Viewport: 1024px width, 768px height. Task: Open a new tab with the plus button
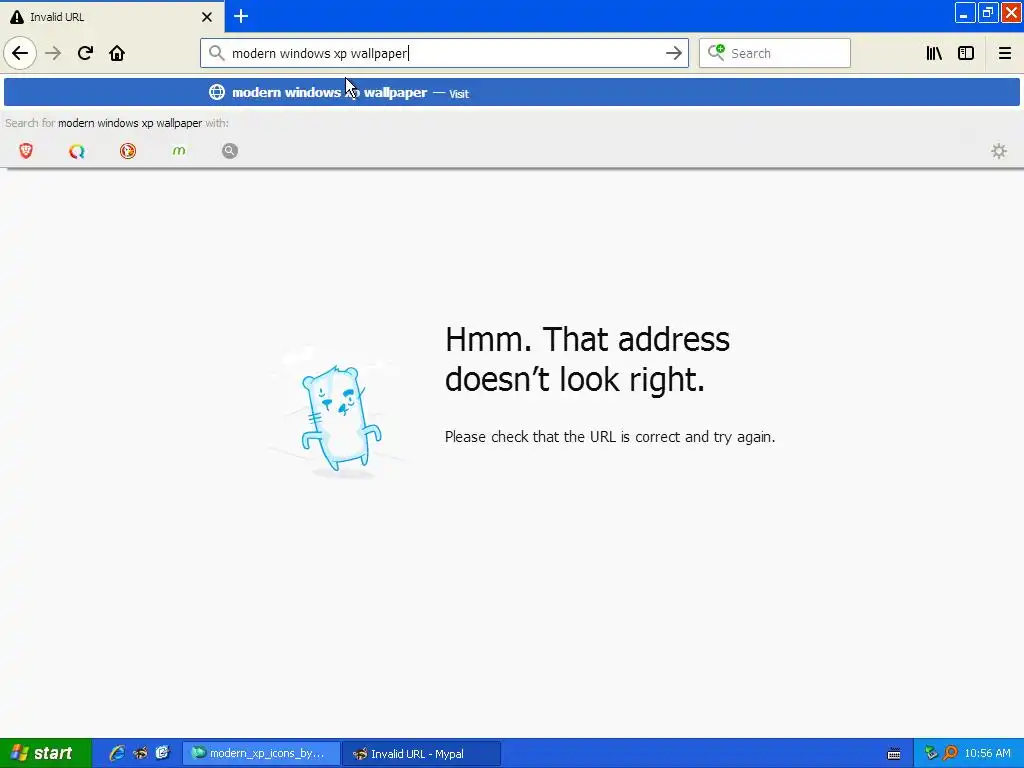[x=241, y=16]
